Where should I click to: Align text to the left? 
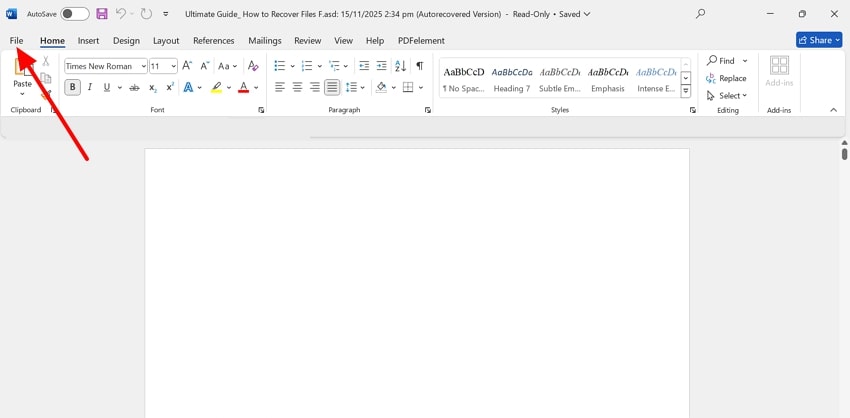click(280, 87)
